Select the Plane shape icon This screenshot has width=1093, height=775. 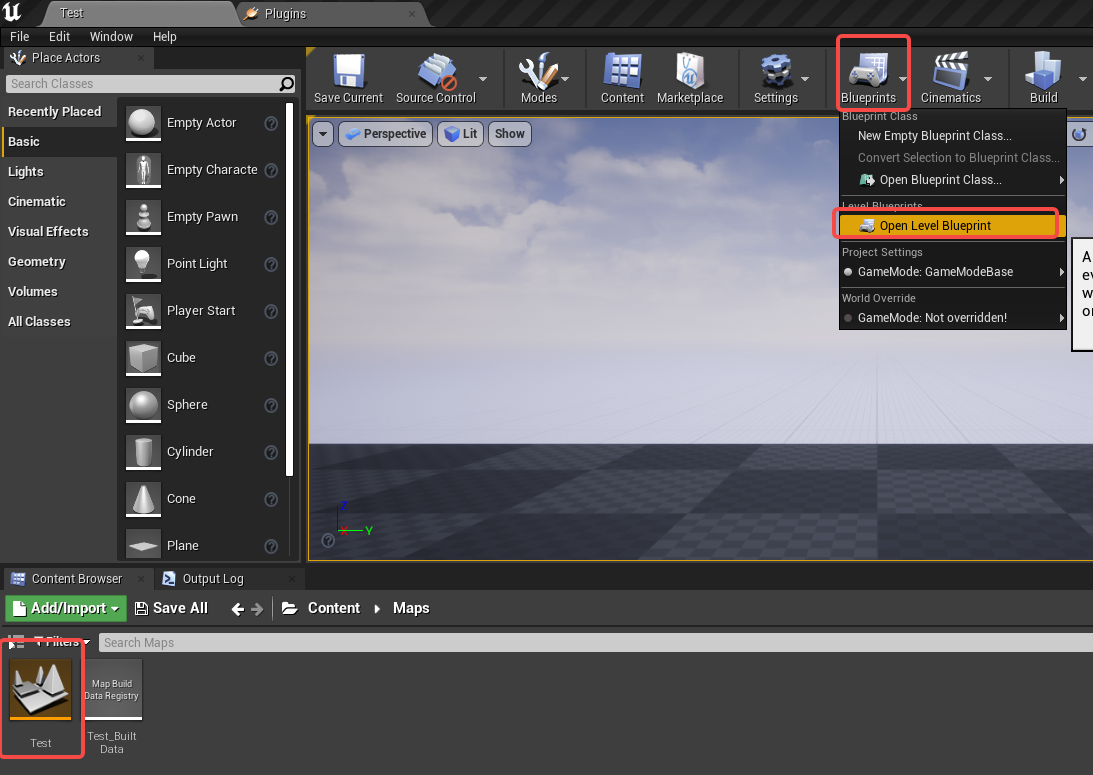click(143, 544)
